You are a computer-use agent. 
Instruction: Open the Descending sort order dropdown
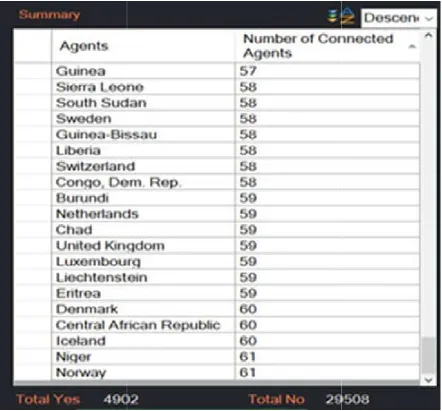399,18
